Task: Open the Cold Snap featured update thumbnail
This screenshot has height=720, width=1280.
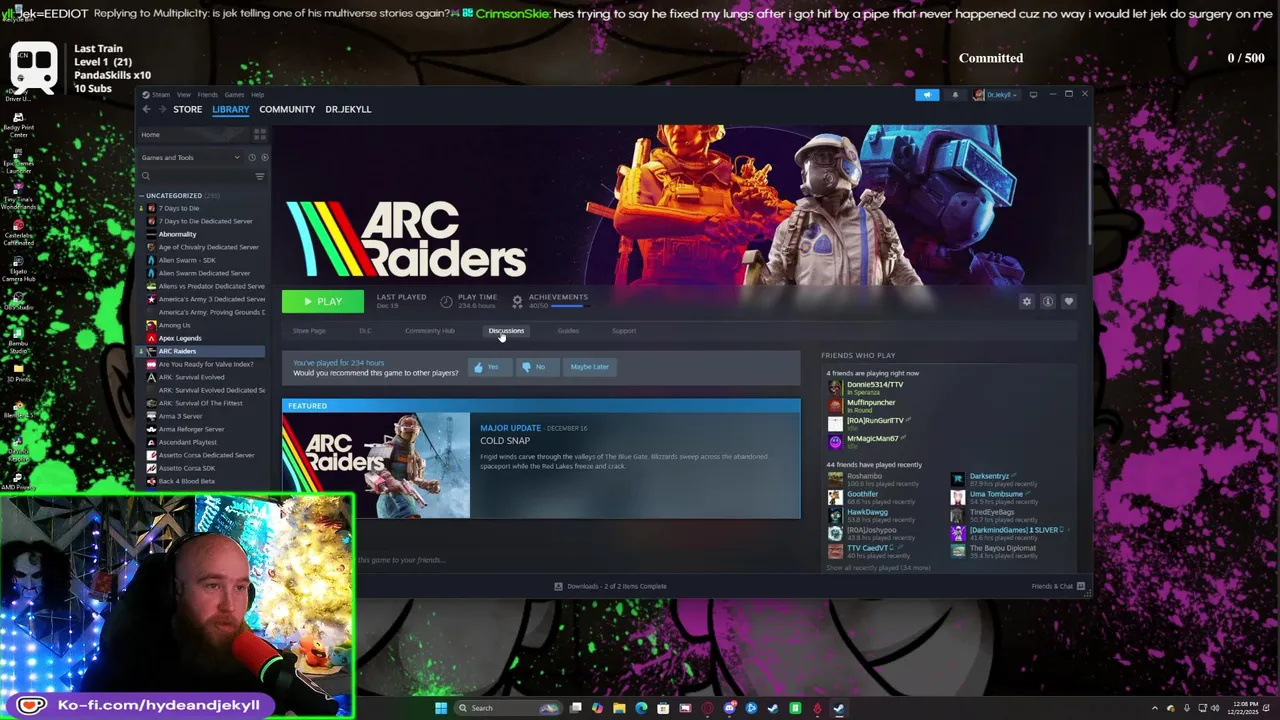Action: [376, 465]
